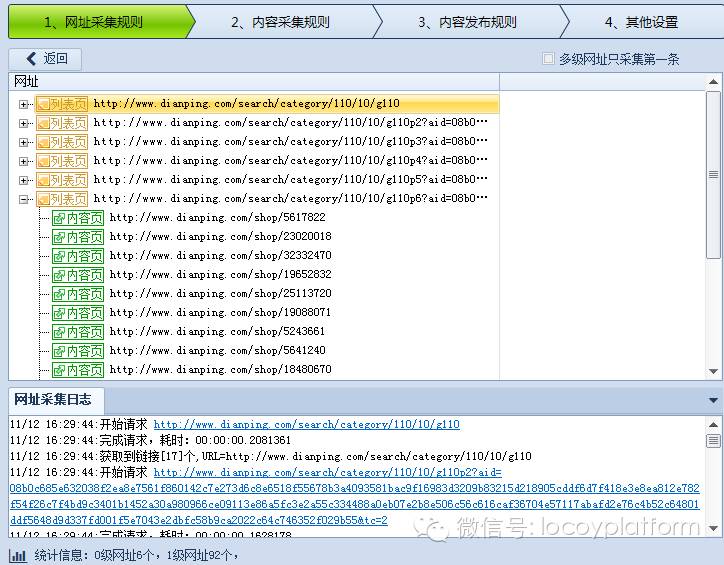The image size is (724, 565).
Task: Click log line 完成请求 耗时 00:00:00.2081361
Action: click(151, 440)
